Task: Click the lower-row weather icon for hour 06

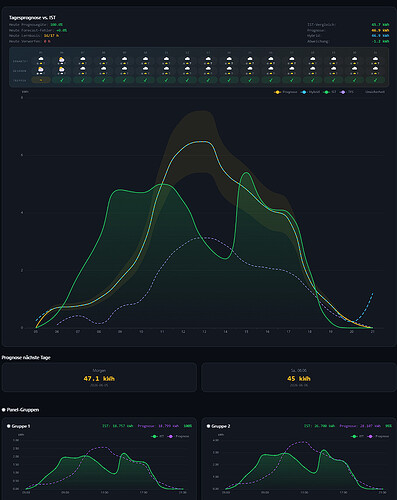Action: 62,69
